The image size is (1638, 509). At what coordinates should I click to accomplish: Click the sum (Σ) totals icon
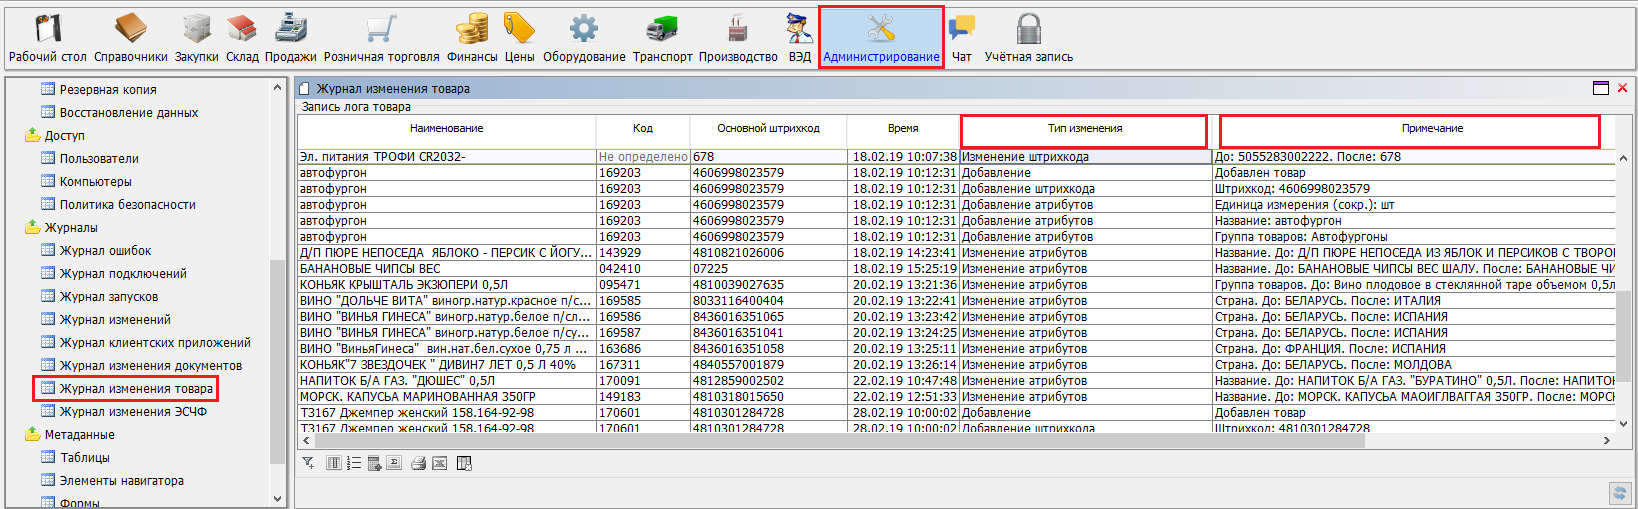[x=395, y=463]
